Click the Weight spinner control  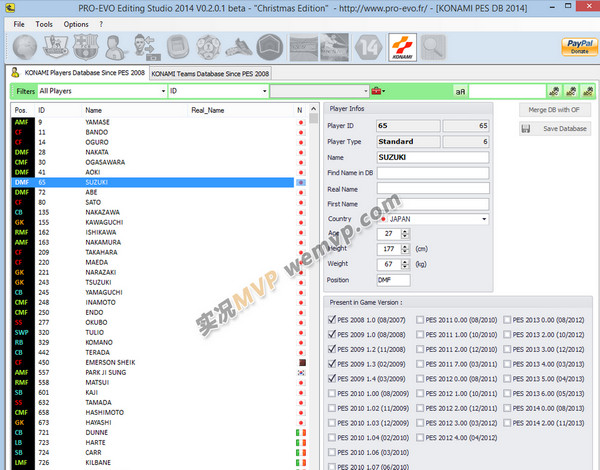(404, 264)
